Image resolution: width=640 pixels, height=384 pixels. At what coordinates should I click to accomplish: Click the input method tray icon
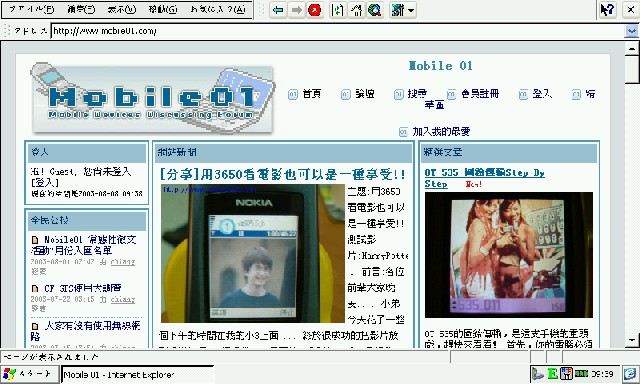point(566,373)
